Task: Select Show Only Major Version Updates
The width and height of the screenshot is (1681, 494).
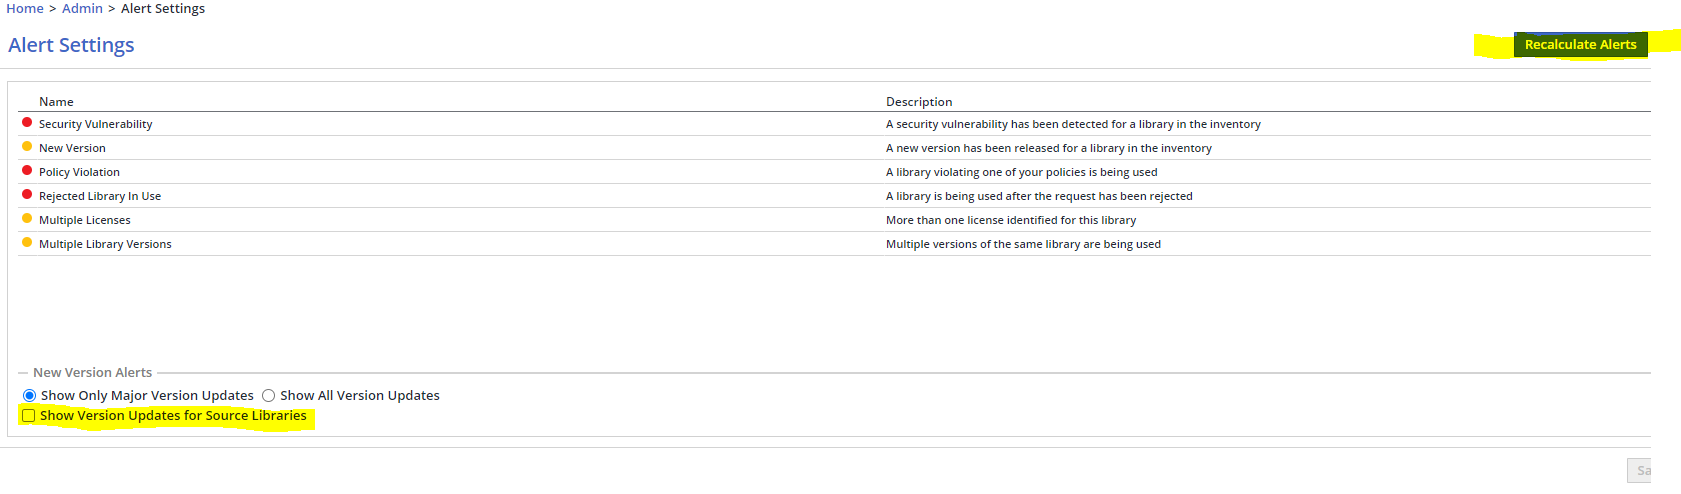Action: 30,396
